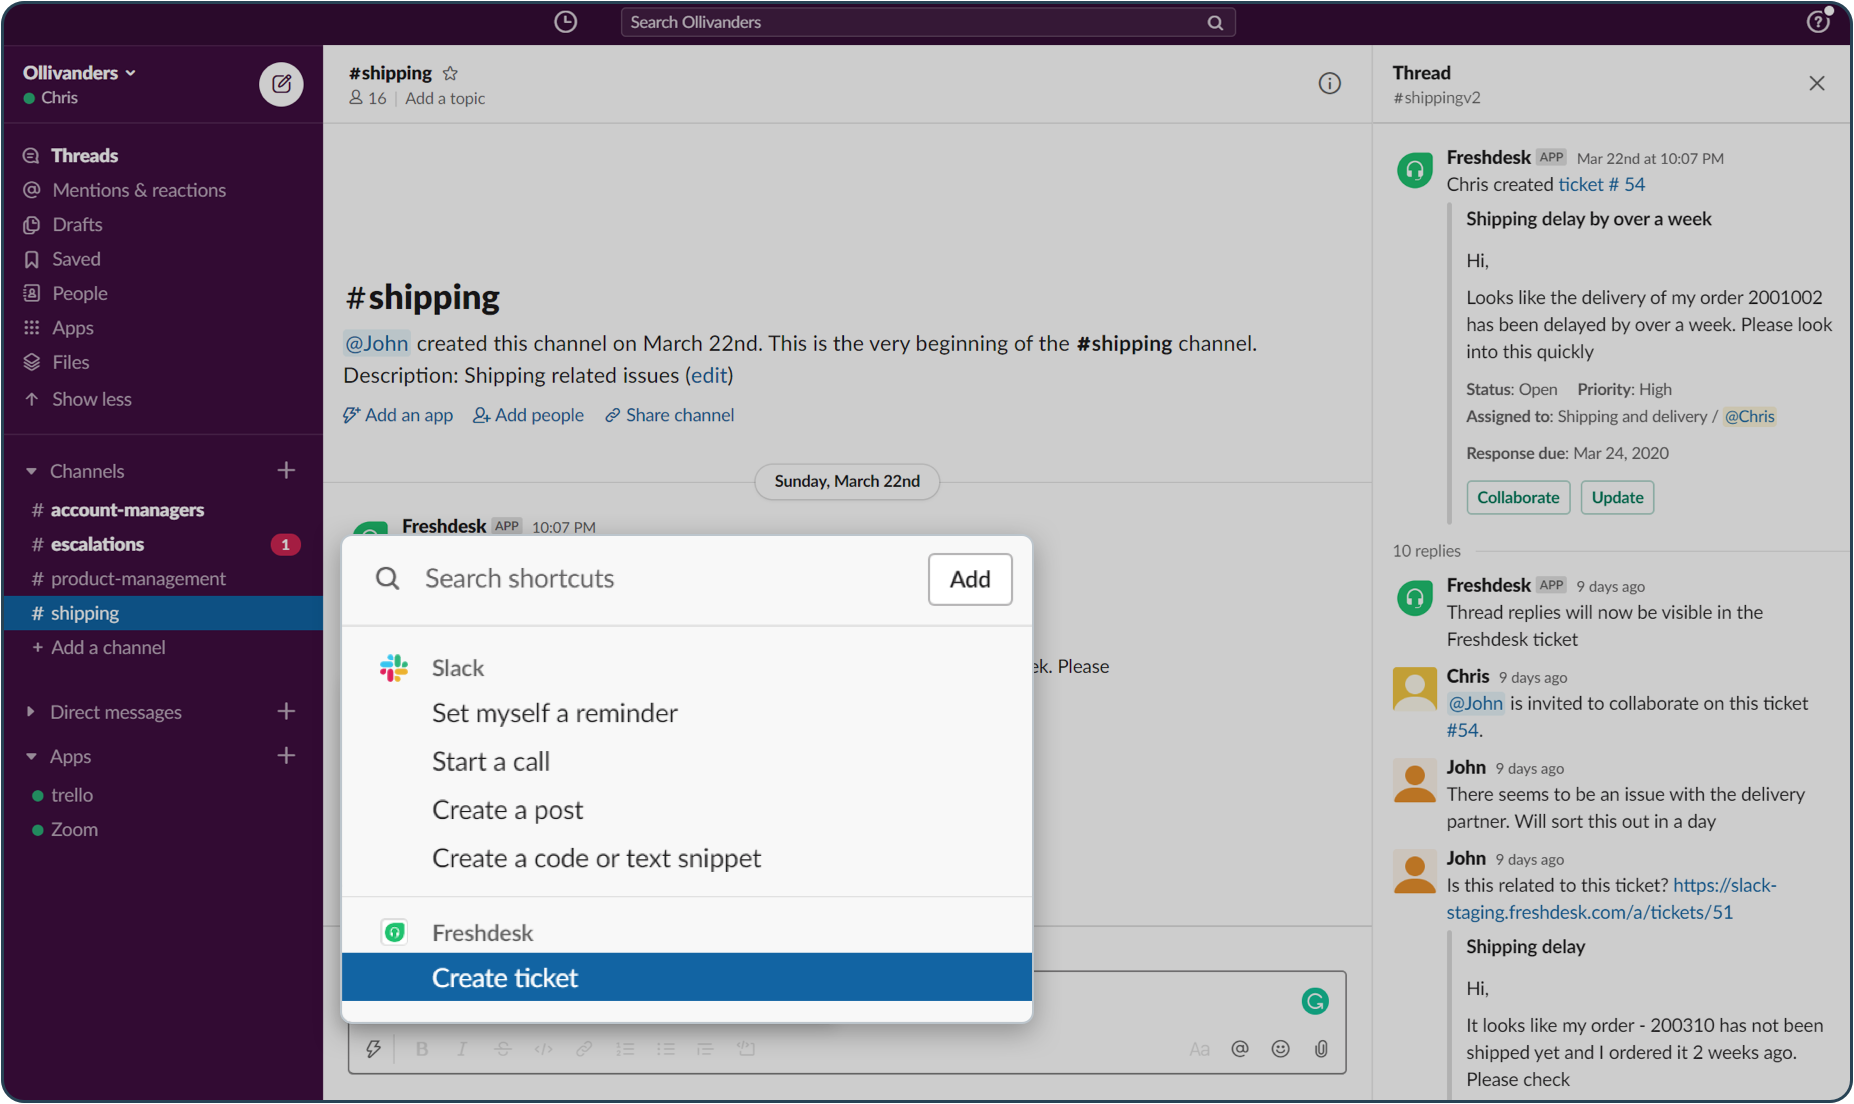
Task: Open the Ollivanders workspace menu chevron
Action: pyautogui.click(x=131, y=72)
